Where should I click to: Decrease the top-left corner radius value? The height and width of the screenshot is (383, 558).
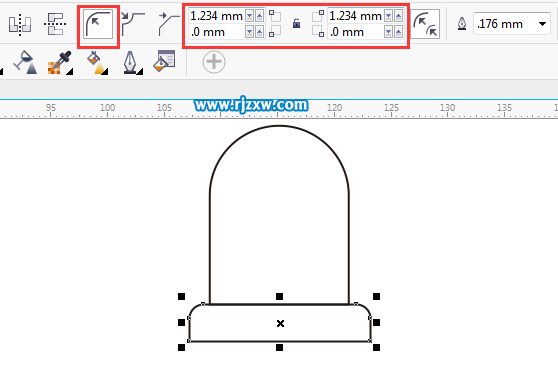click(250, 16)
